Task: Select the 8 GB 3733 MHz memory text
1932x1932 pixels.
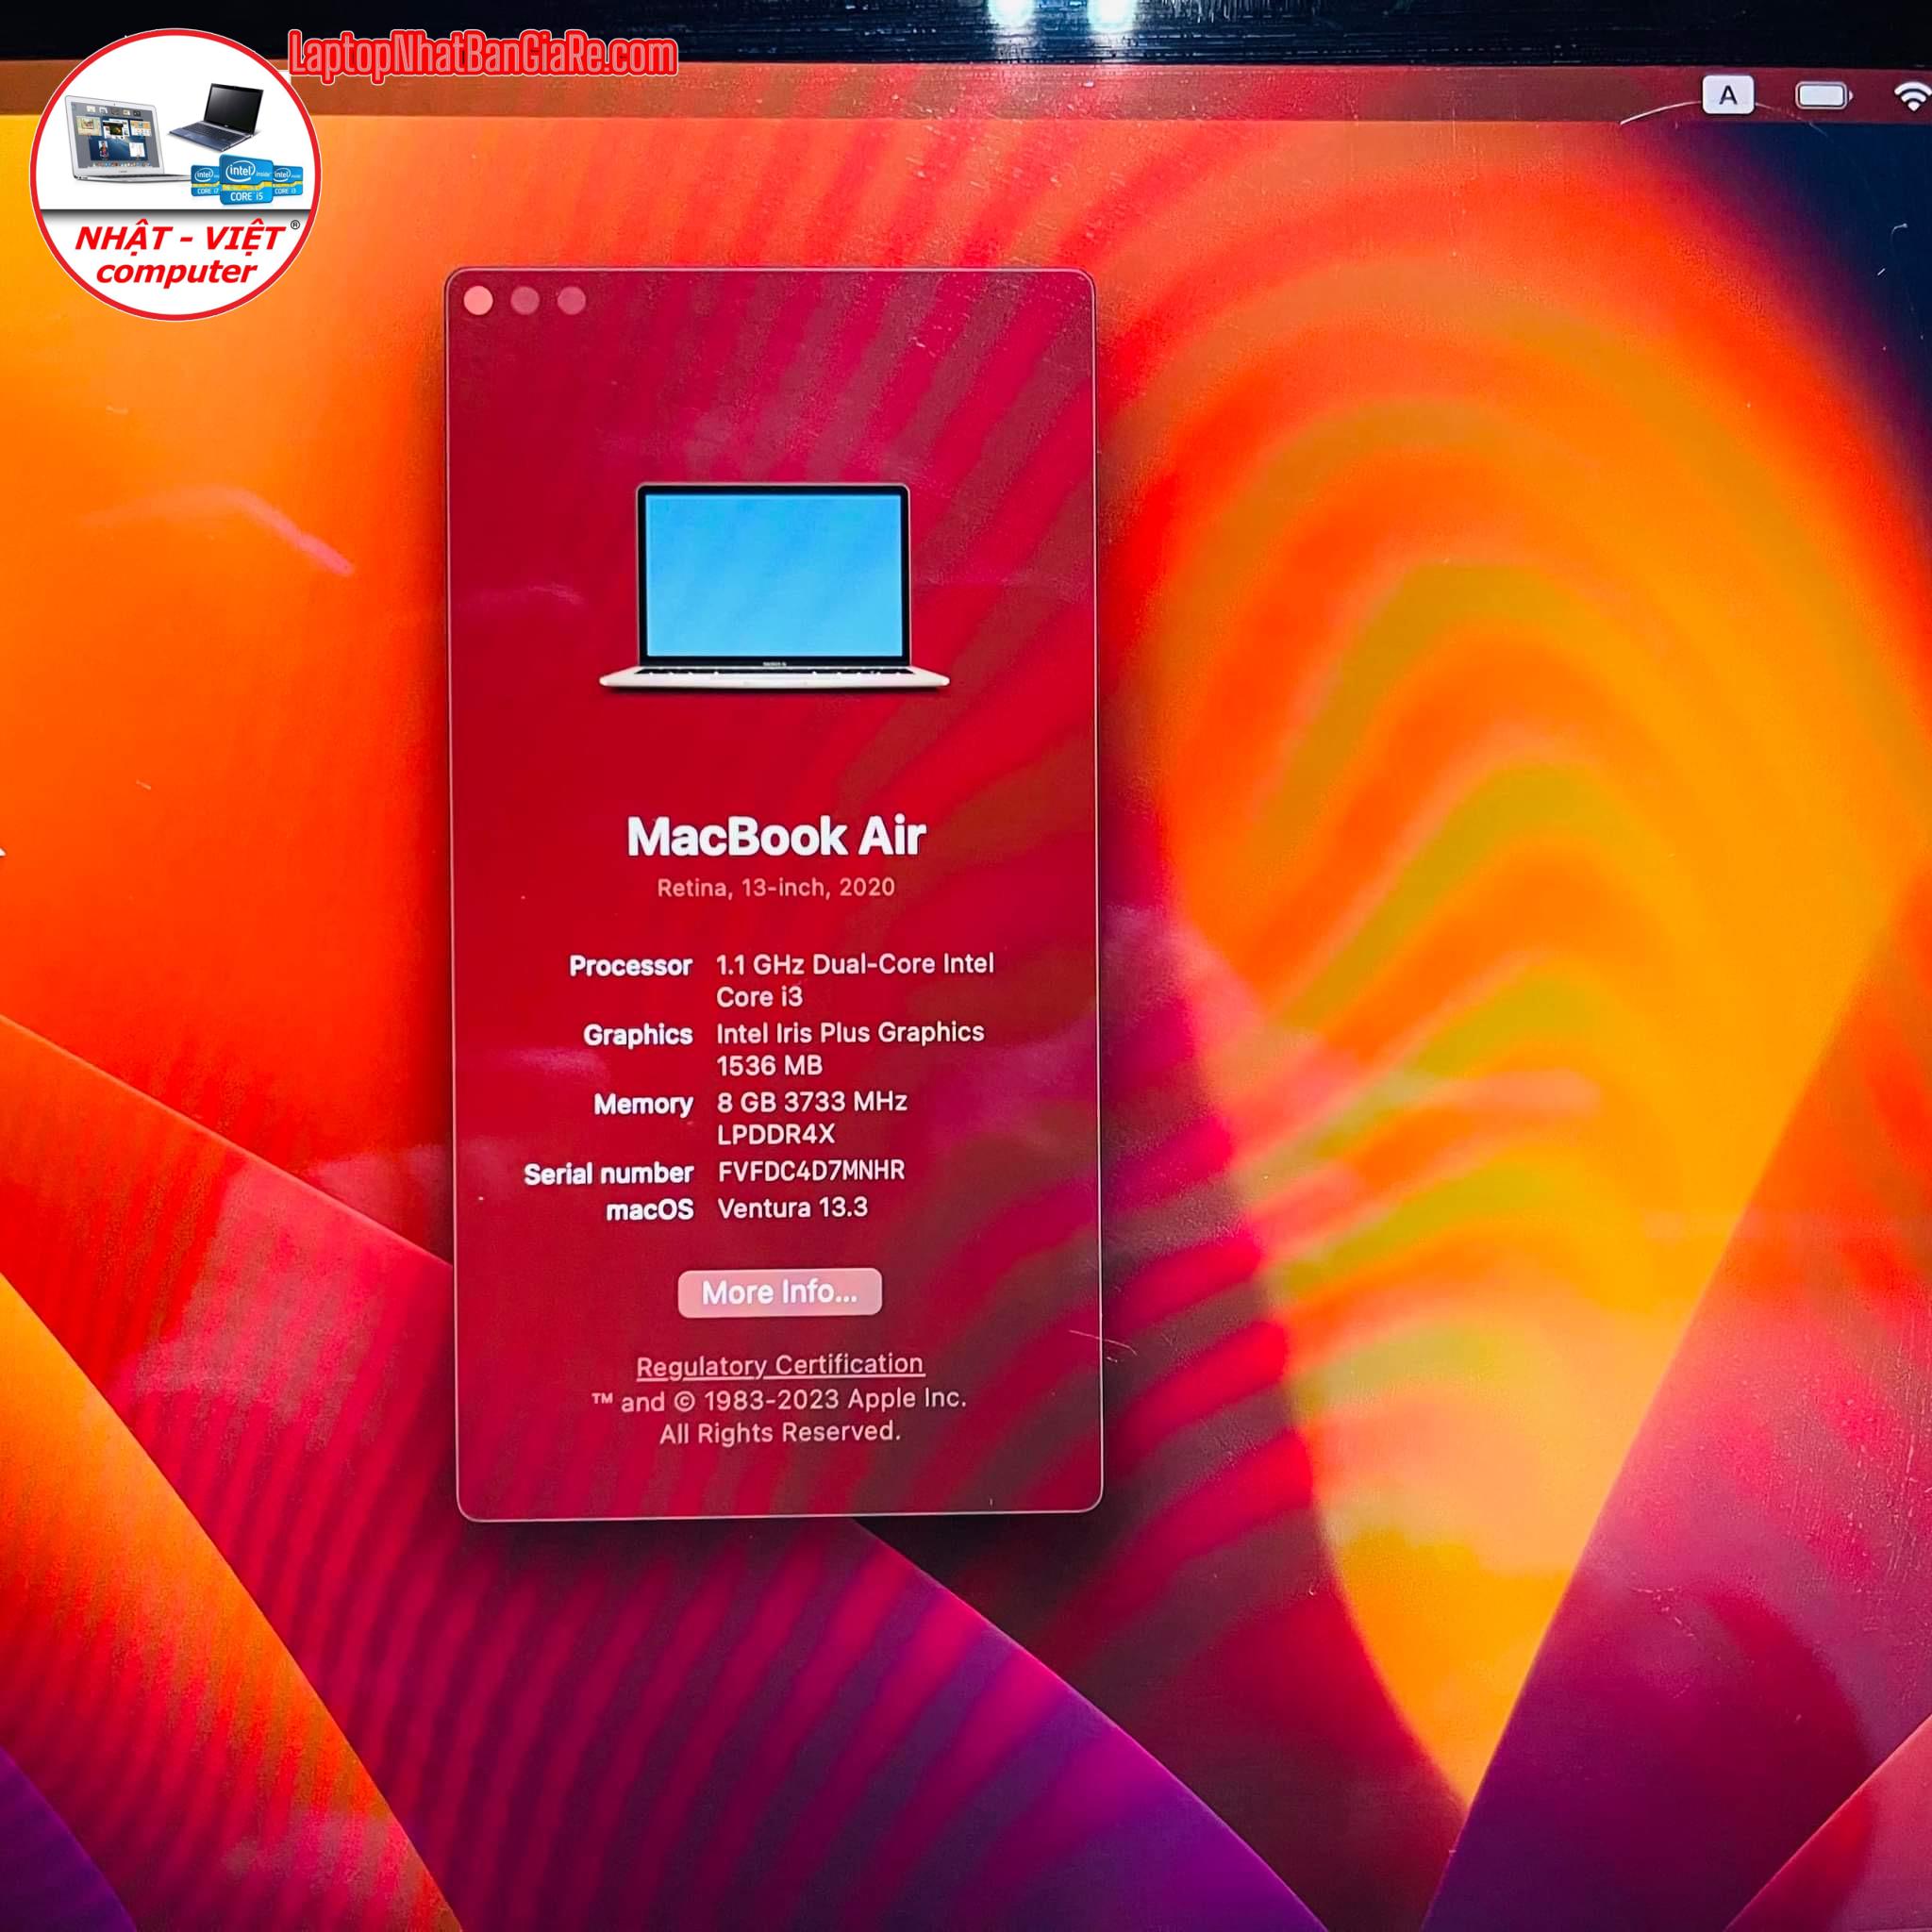Action: [811, 1102]
